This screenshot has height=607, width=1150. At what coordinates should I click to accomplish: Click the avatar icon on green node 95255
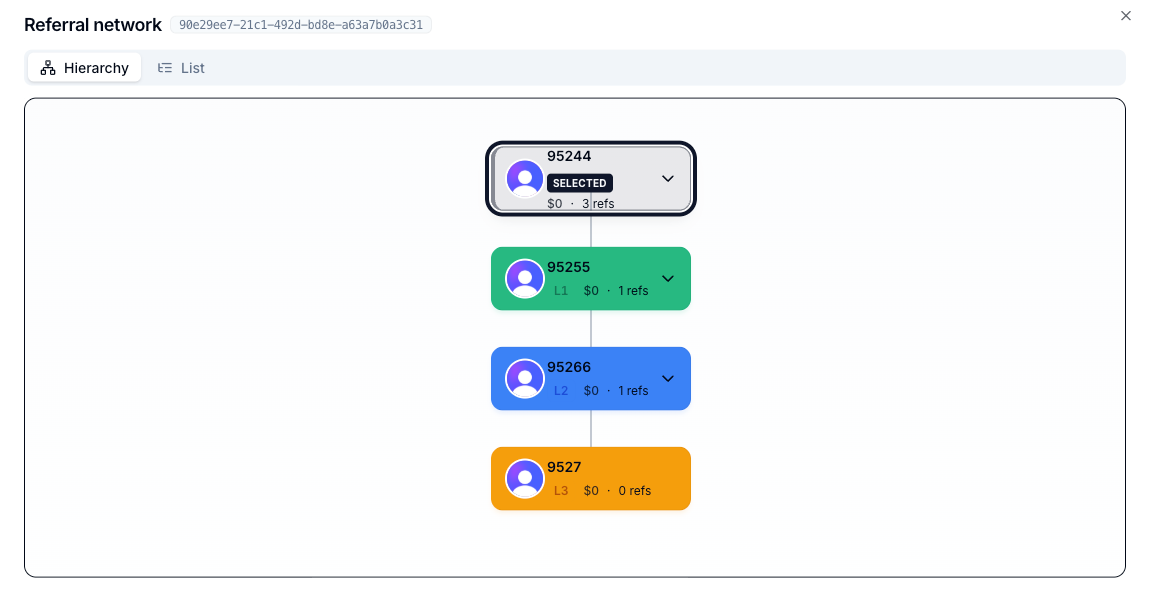524,278
